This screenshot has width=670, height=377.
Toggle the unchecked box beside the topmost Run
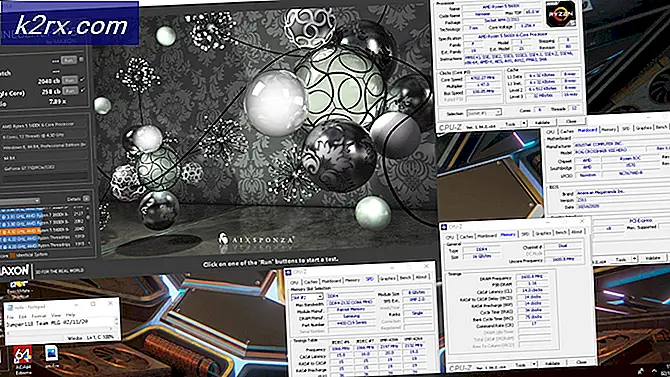(x=81, y=59)
